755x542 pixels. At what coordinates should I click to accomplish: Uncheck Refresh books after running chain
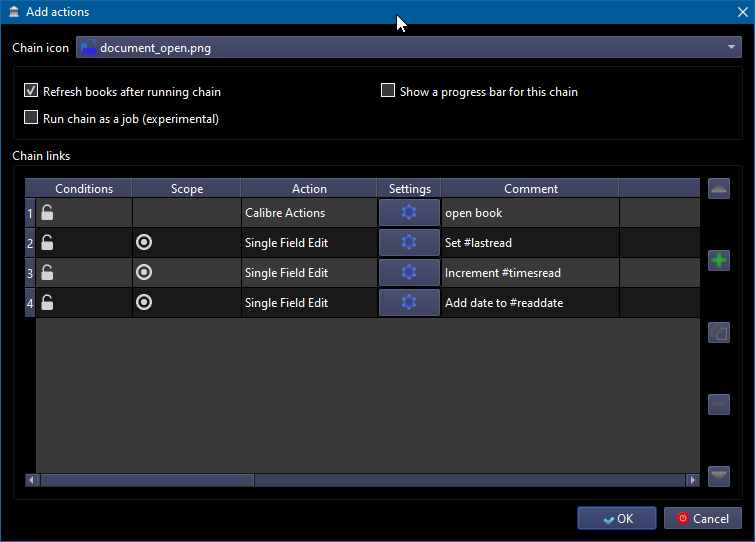(x=31, y=90)
